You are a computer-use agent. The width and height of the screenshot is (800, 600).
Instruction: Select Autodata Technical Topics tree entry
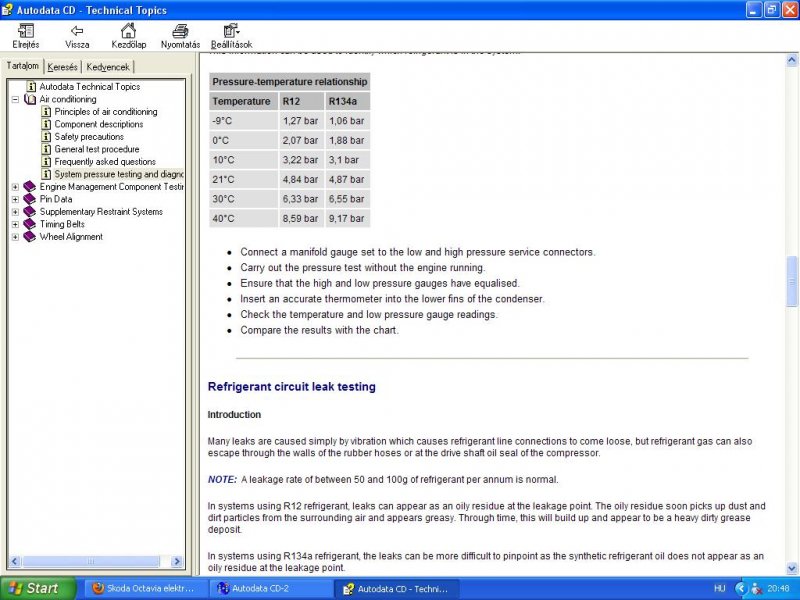pyautogui.click(x=90, y=86)
